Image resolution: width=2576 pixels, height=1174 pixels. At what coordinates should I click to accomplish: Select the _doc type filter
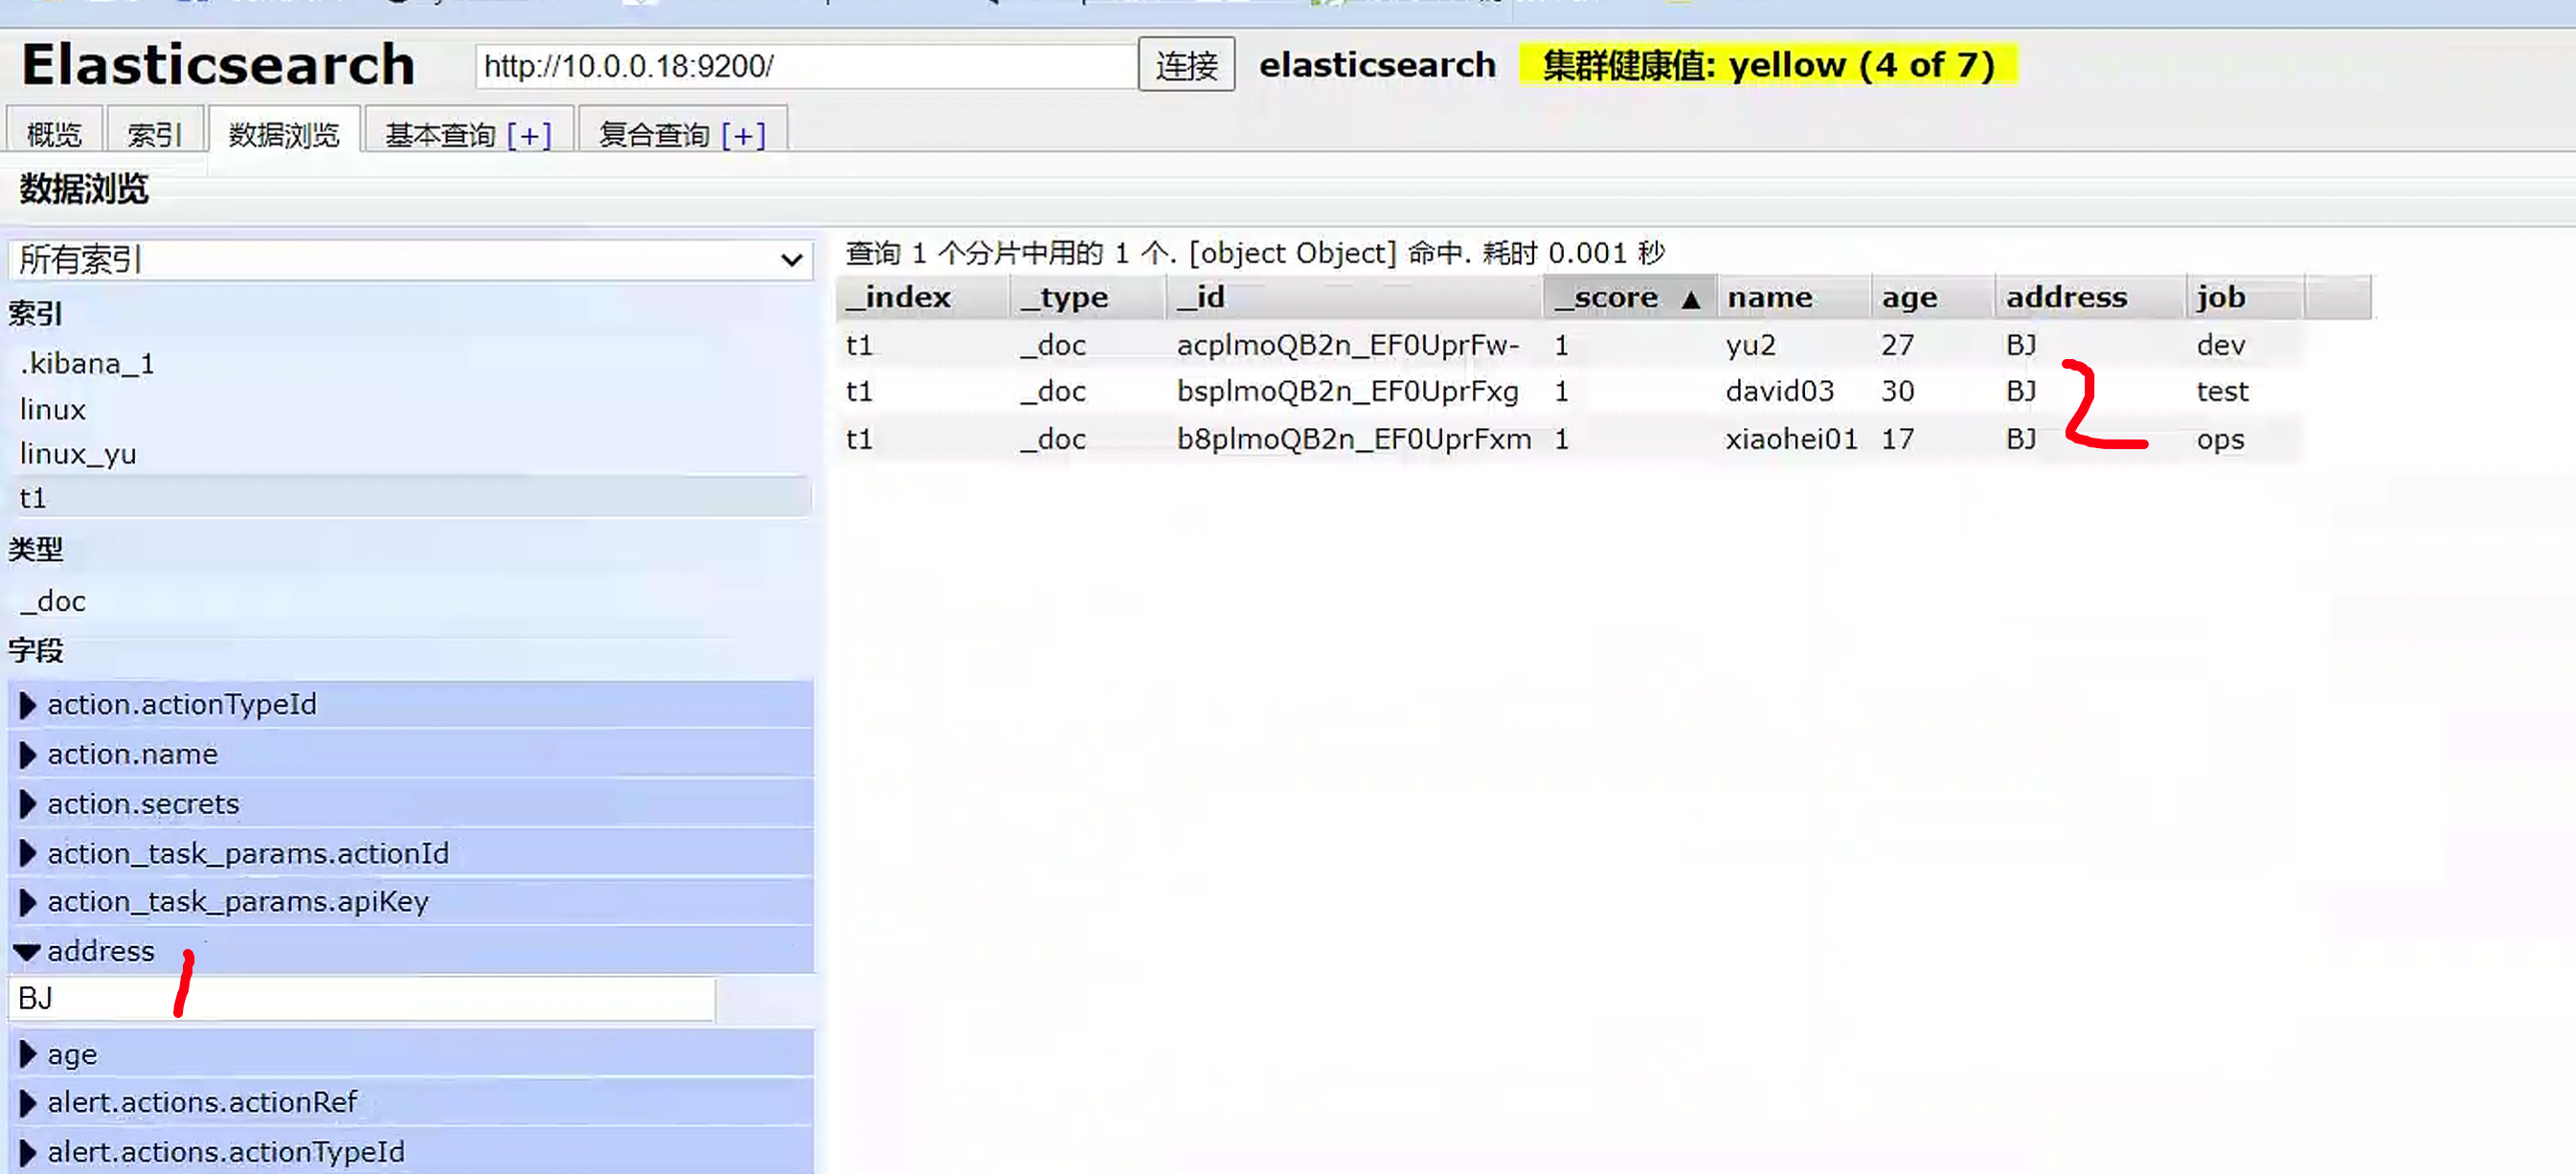[x=53, y=601]
